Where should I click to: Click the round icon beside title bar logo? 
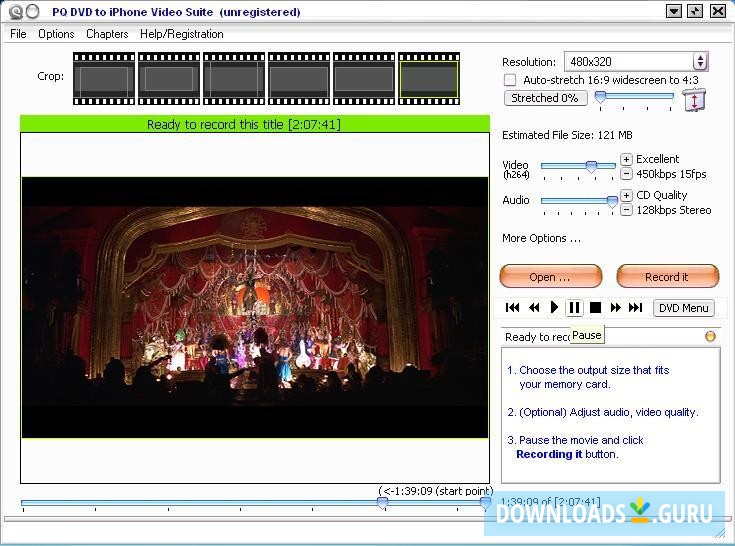point(32,11)
